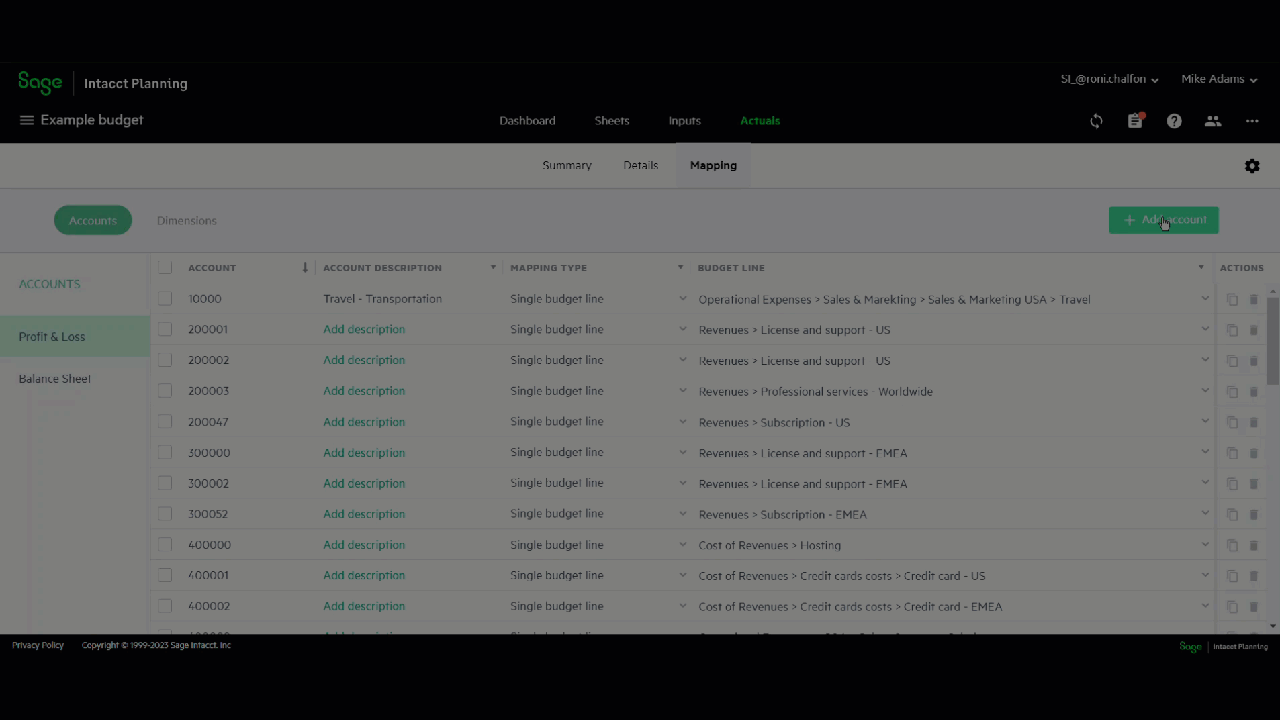Switch to the Dimensions view
Screen dimensions: 1280x720
[187, 221]
